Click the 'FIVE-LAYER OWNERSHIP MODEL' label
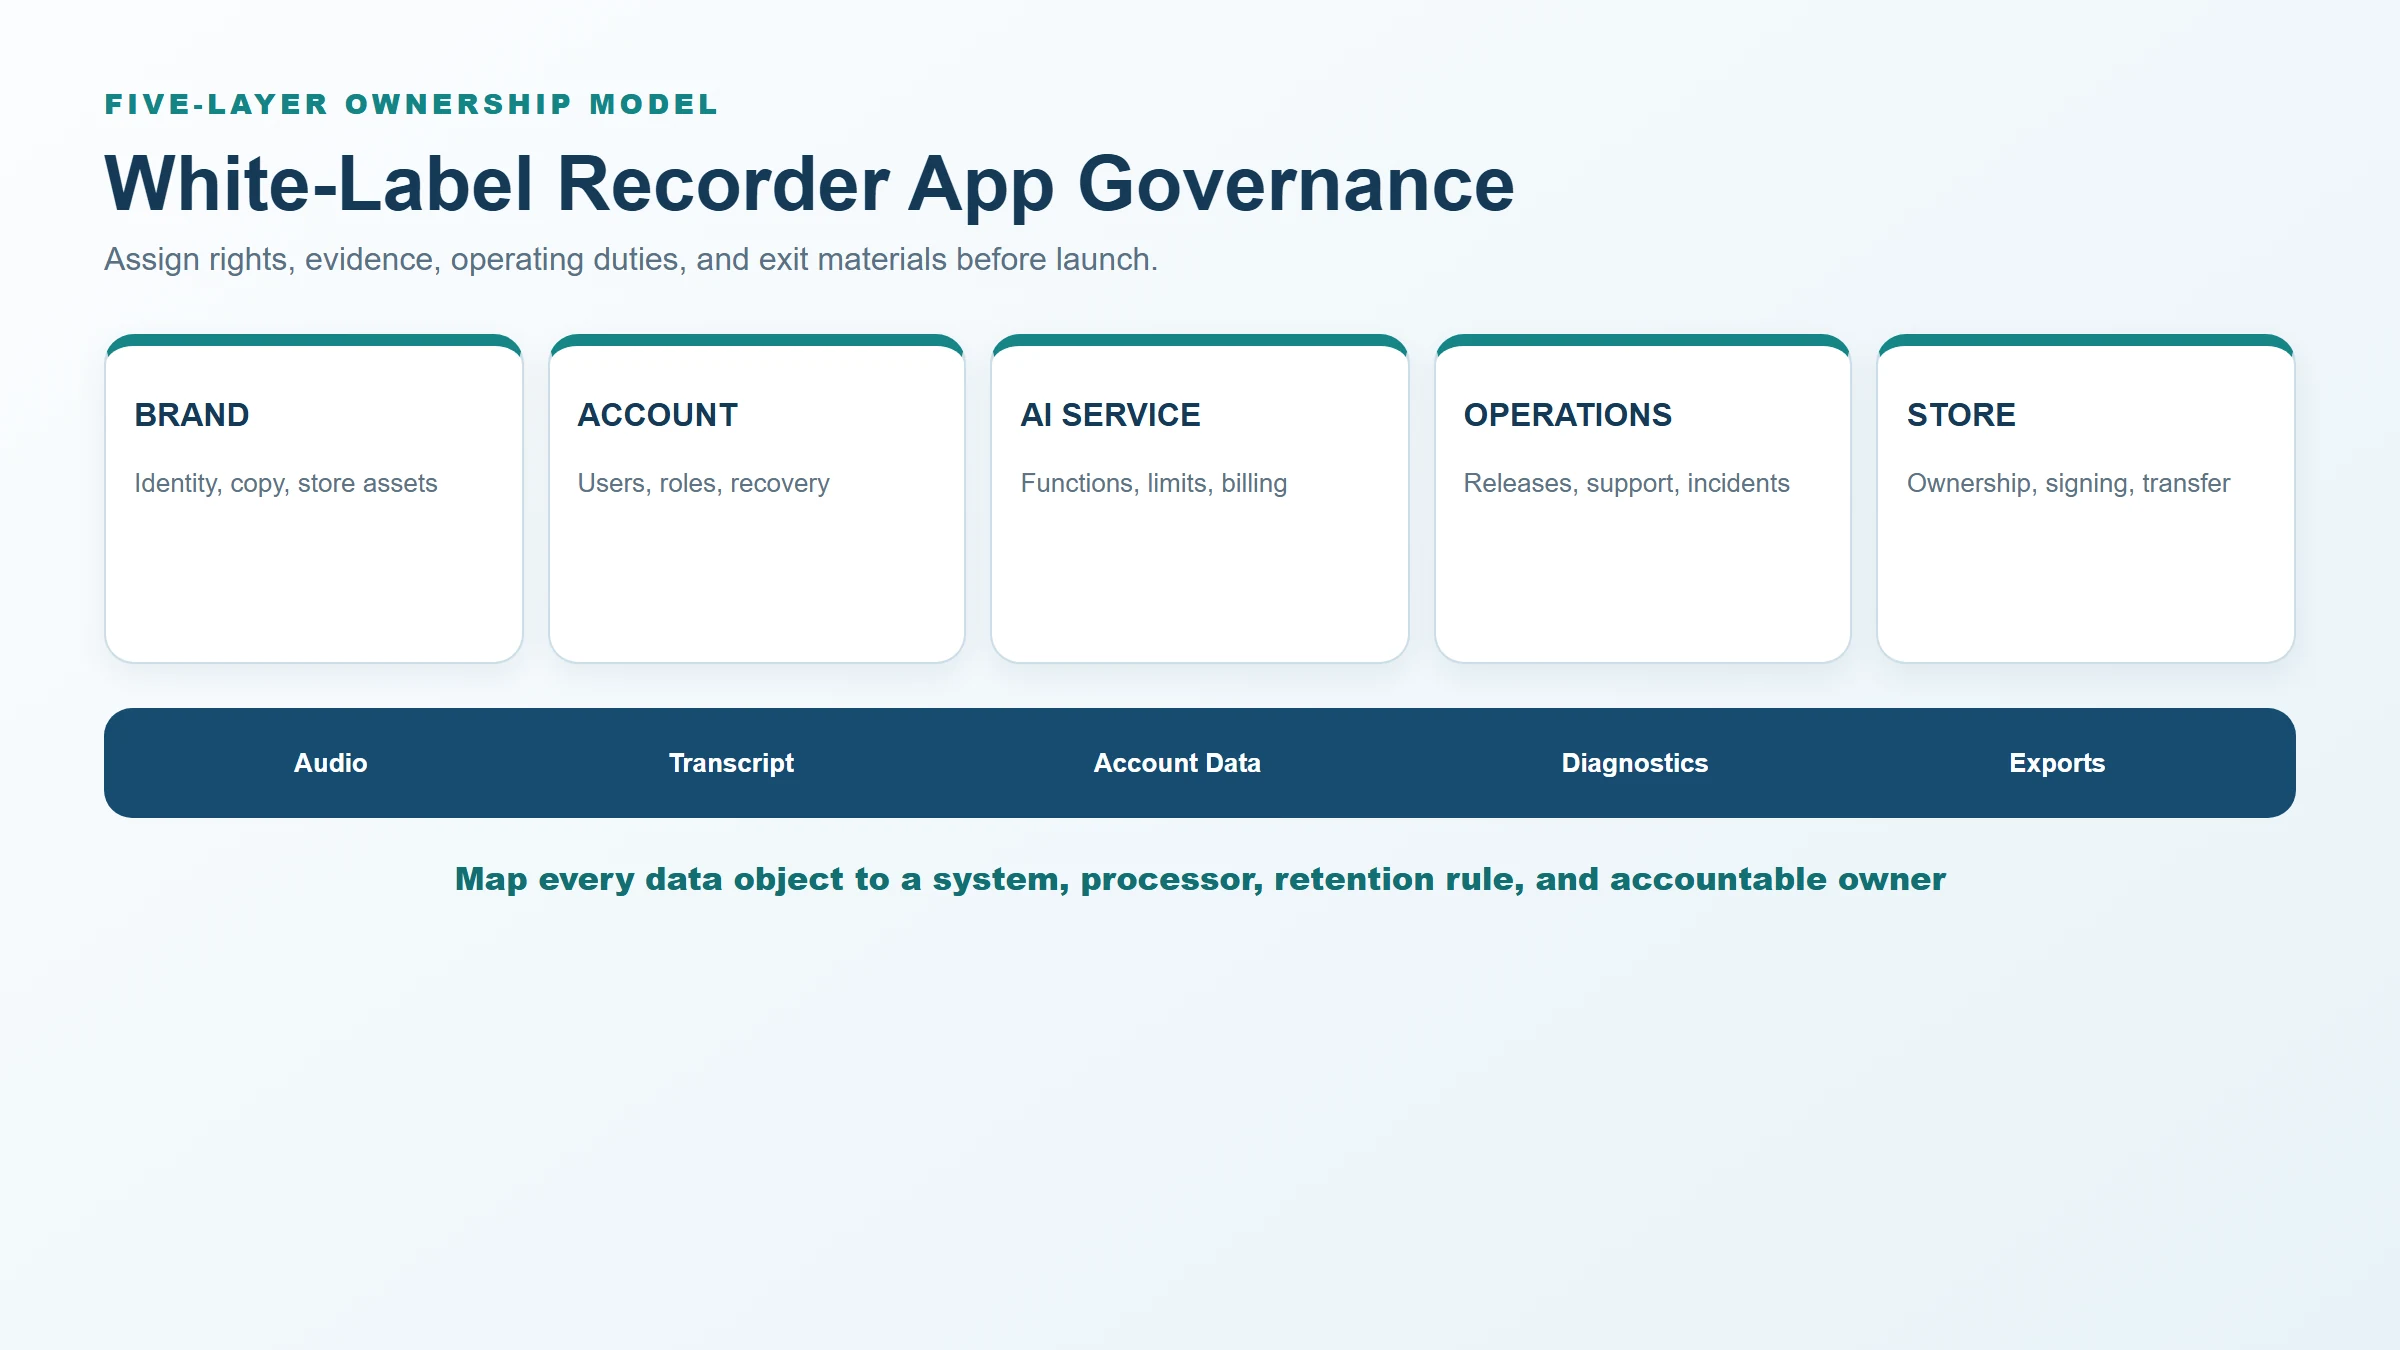 pos(412,104)
